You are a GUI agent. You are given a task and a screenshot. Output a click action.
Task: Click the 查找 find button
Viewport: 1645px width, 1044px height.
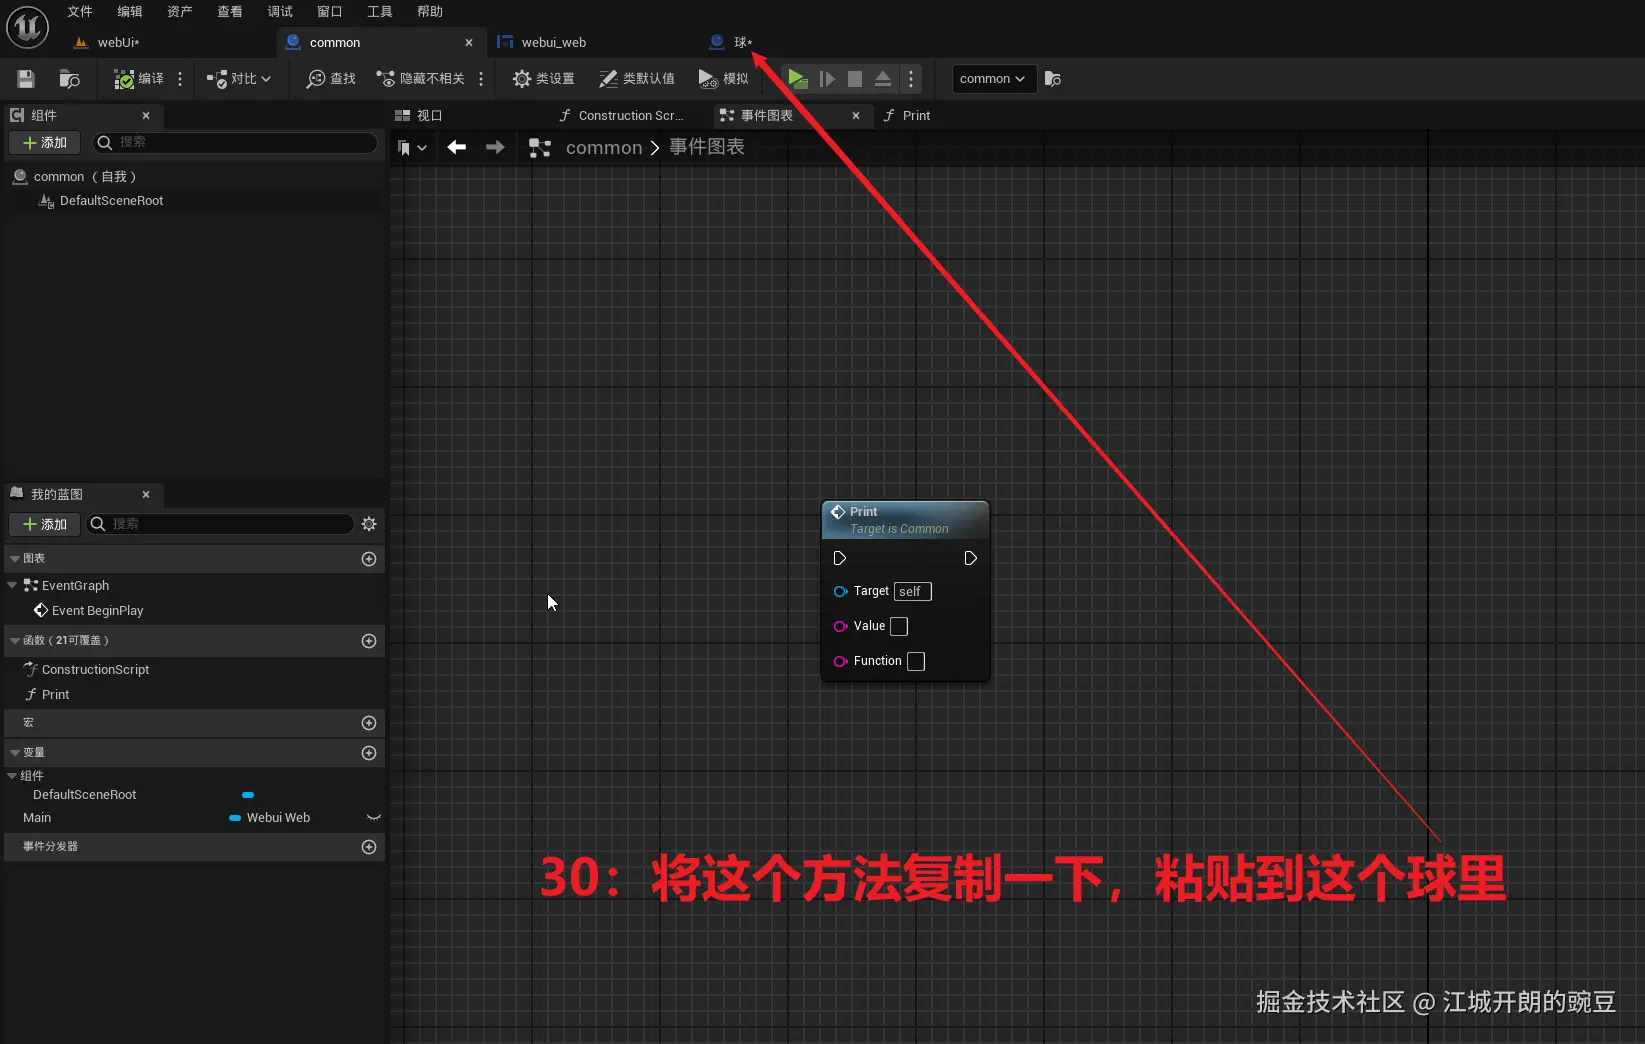[331, 79]
